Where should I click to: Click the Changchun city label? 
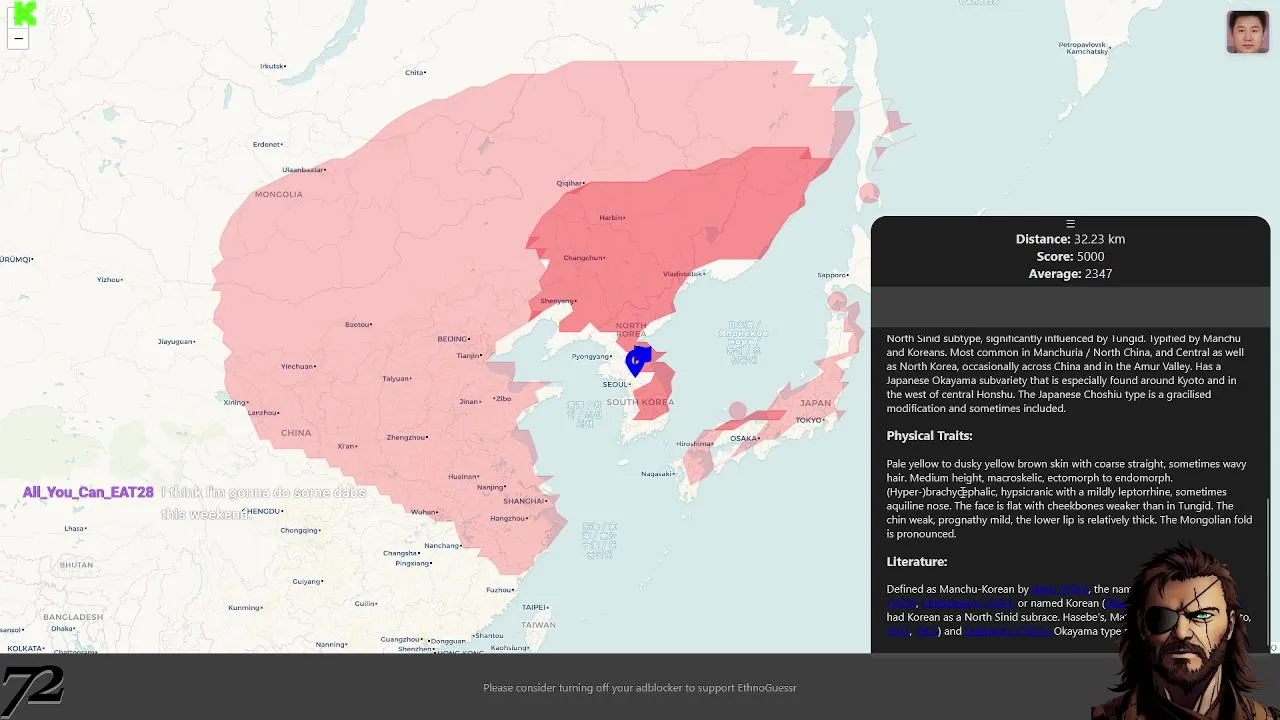click(584, 257)
